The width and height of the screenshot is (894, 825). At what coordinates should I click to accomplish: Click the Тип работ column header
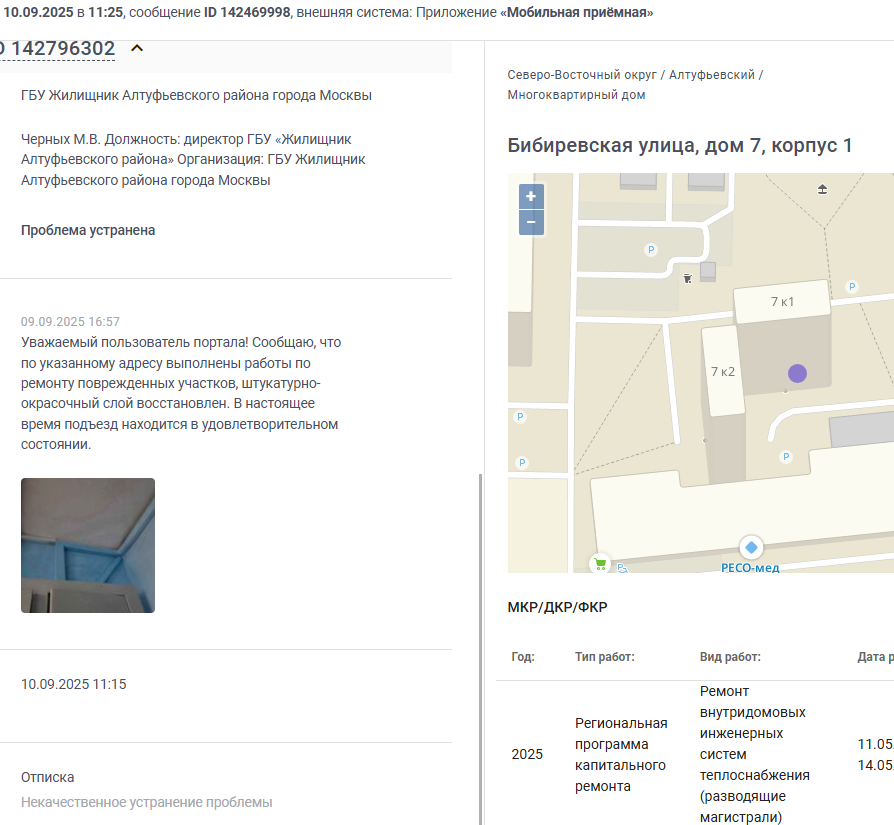coord(604,657)
